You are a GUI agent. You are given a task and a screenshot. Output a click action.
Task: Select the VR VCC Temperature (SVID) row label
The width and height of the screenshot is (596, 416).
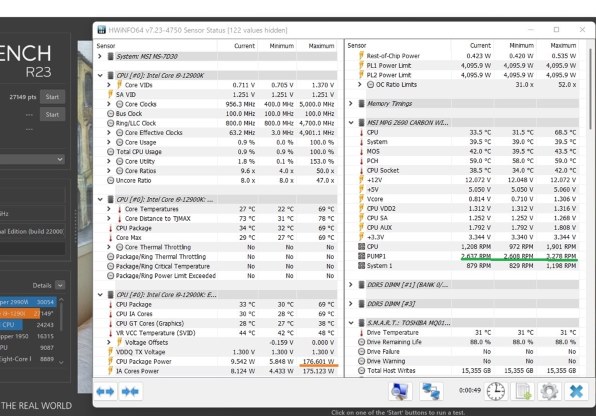[155, 333]
